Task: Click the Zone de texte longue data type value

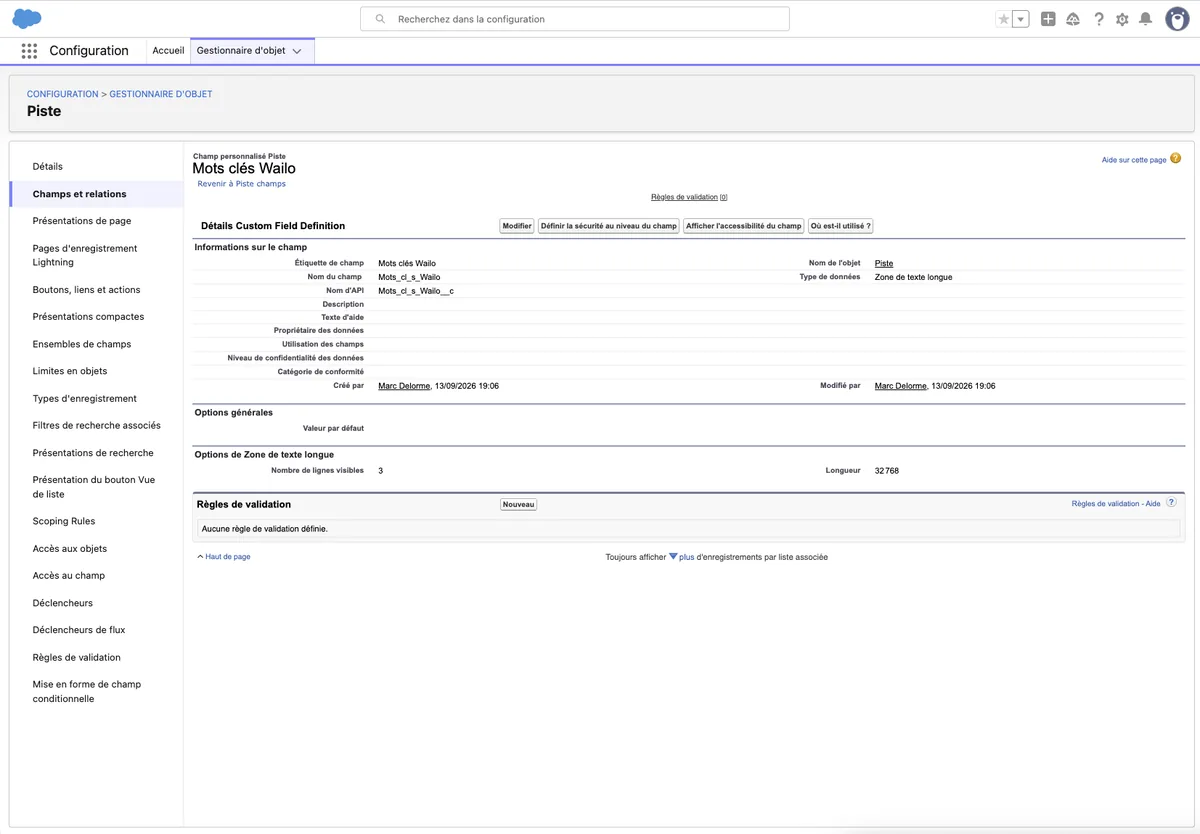Action: (914, 277)
